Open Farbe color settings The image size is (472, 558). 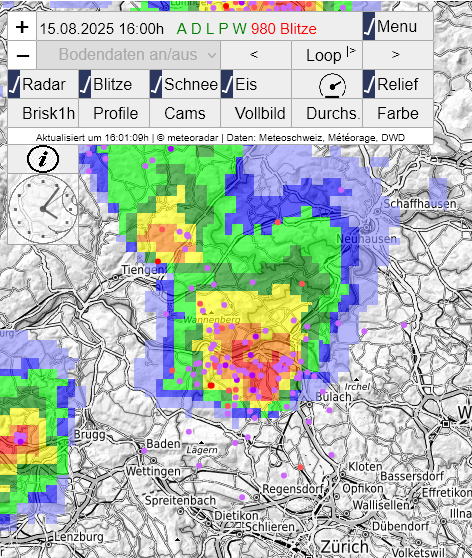(x=398, y=113)
